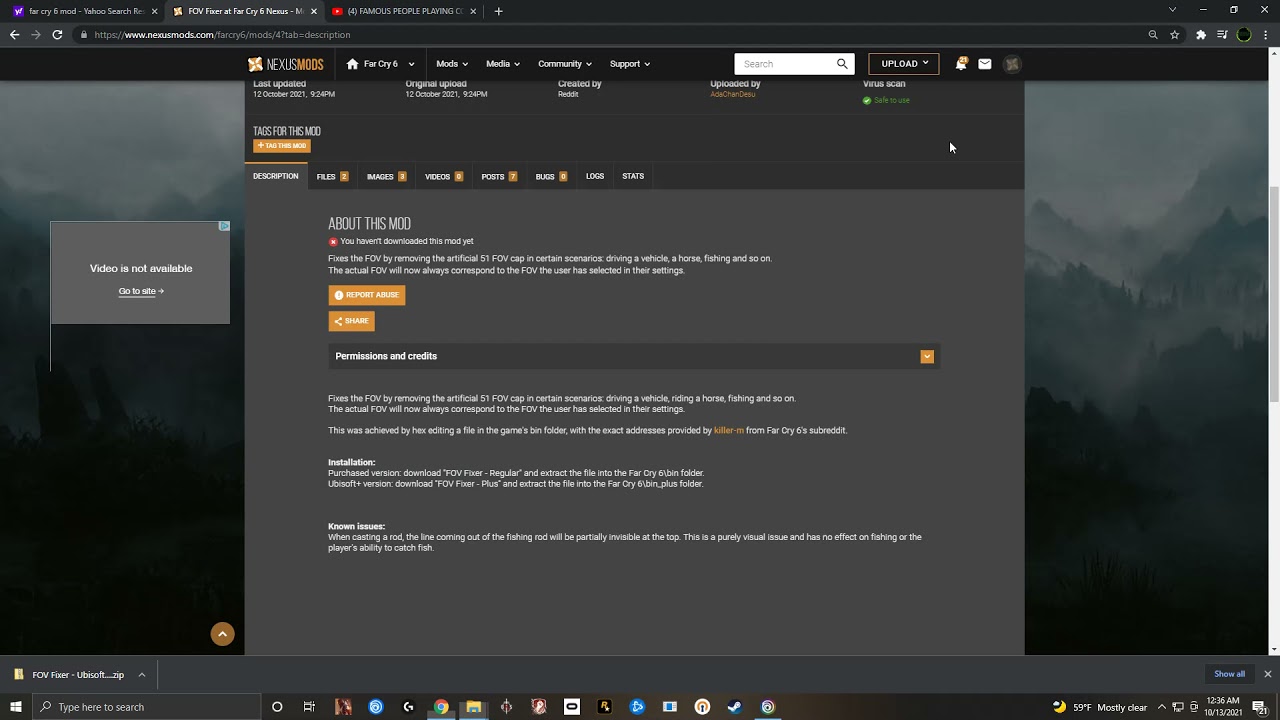1280x720 pixels.
Task: Switch to the Description tab
Action: tap(275, 176)
